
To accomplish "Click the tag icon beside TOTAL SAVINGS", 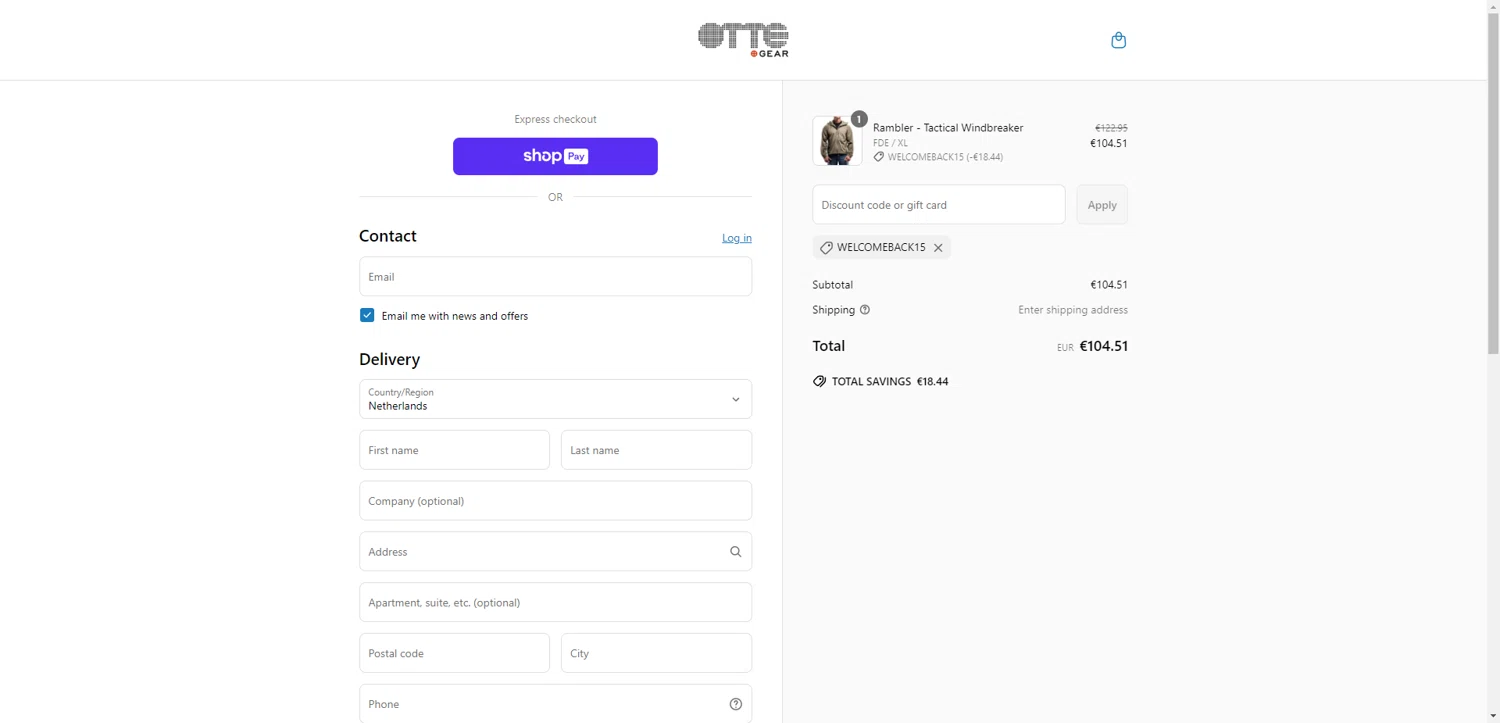I will tap(819, 382).
